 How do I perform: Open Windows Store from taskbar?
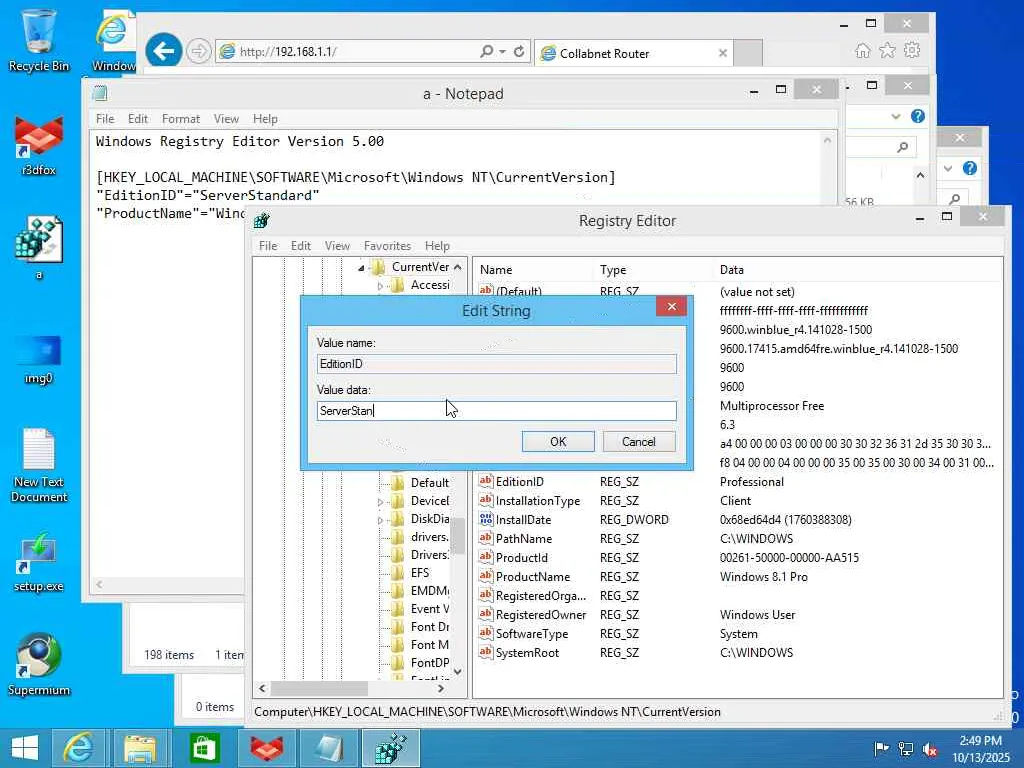pyautogui.click(x=203, y=748)
